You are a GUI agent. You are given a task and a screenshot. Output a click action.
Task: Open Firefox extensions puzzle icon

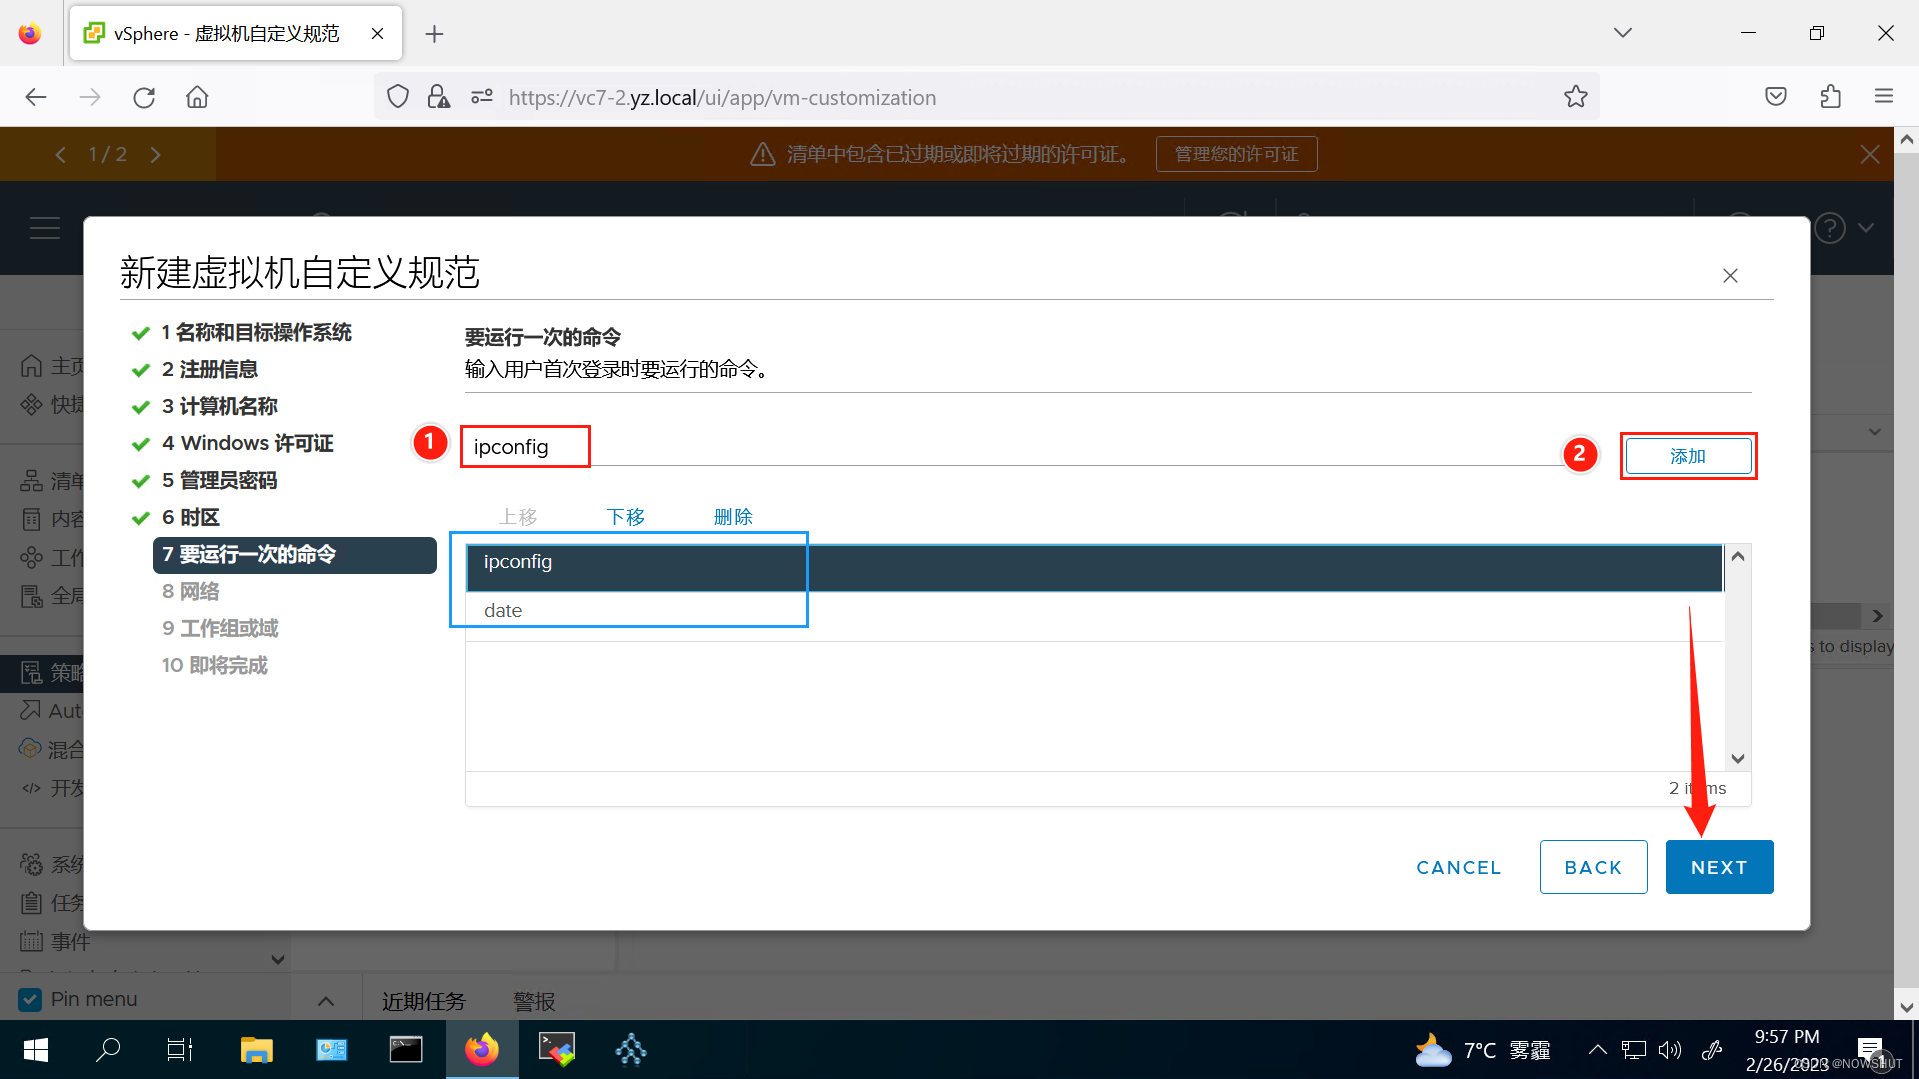coord(1830,97)
